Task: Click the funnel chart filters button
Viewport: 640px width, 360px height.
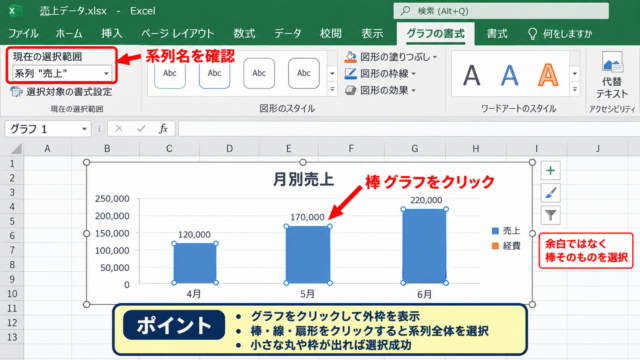Action: (550, 215)
